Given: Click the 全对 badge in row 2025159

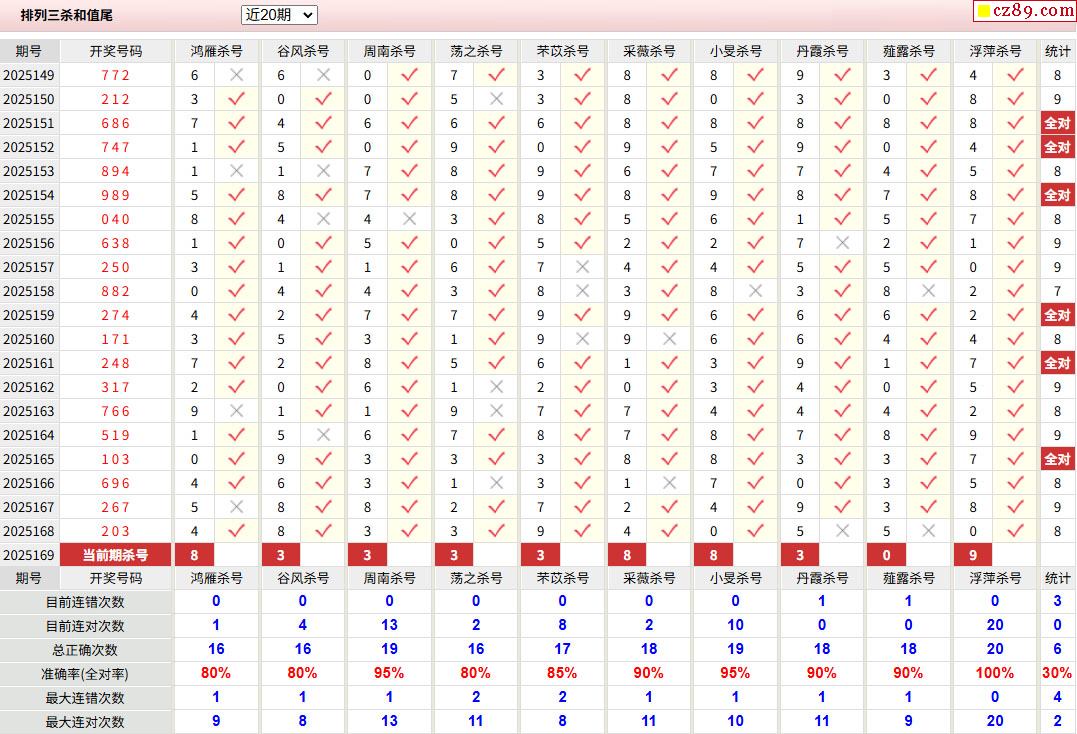Looking at the screenshot, I should [x=1058, y=316].
